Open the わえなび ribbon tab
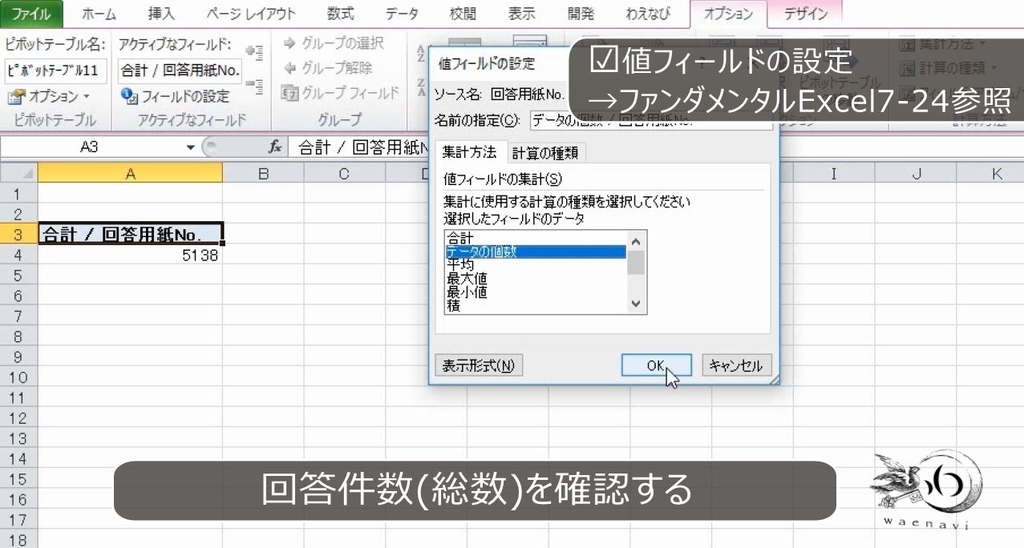The height and width of the screenshot is (548, 1024). 647,14
